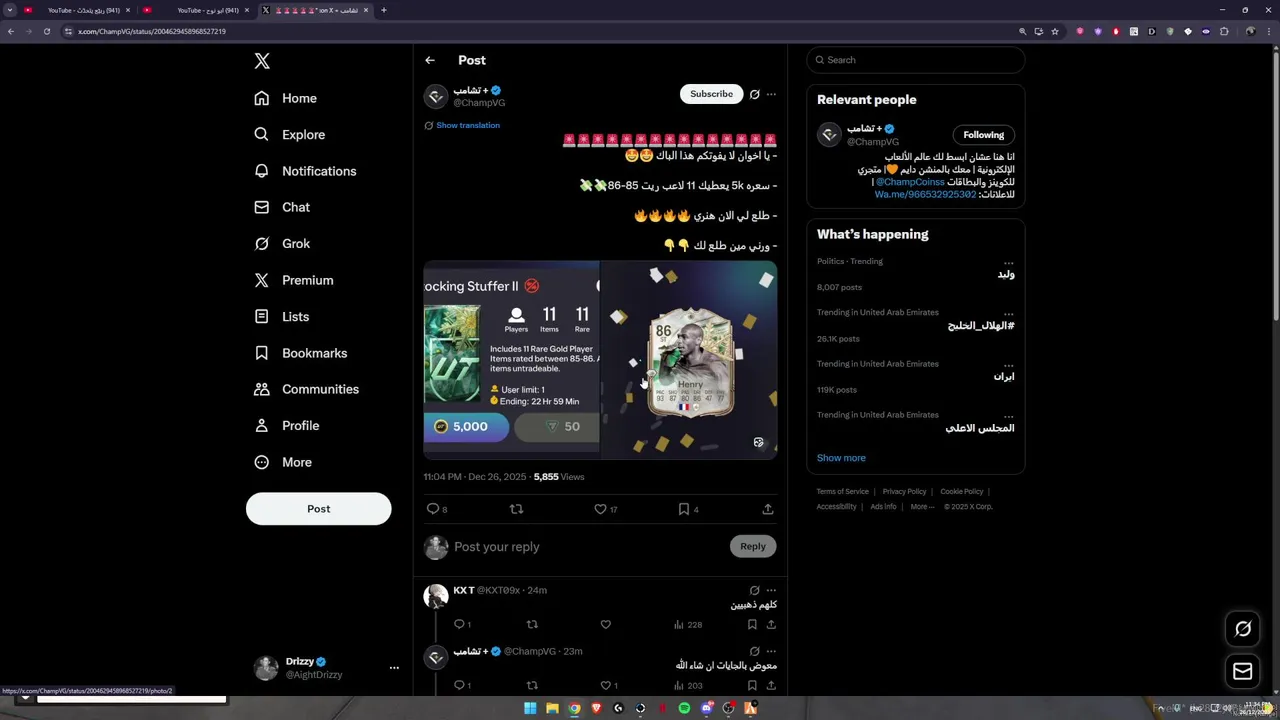Screen dimensions: 1280x720
Task: Switch to the first YouTube browser tab
Action: coord(76,10)
